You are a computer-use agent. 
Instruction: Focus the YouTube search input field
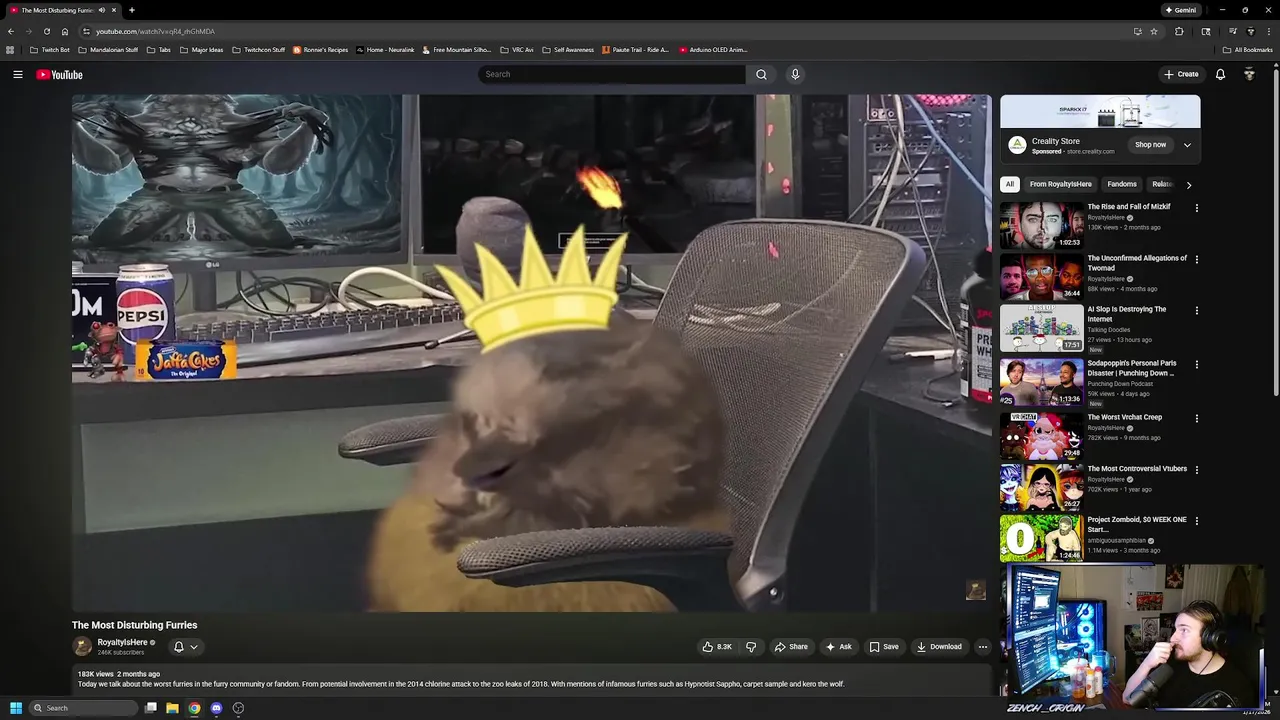tap(612, 74)
